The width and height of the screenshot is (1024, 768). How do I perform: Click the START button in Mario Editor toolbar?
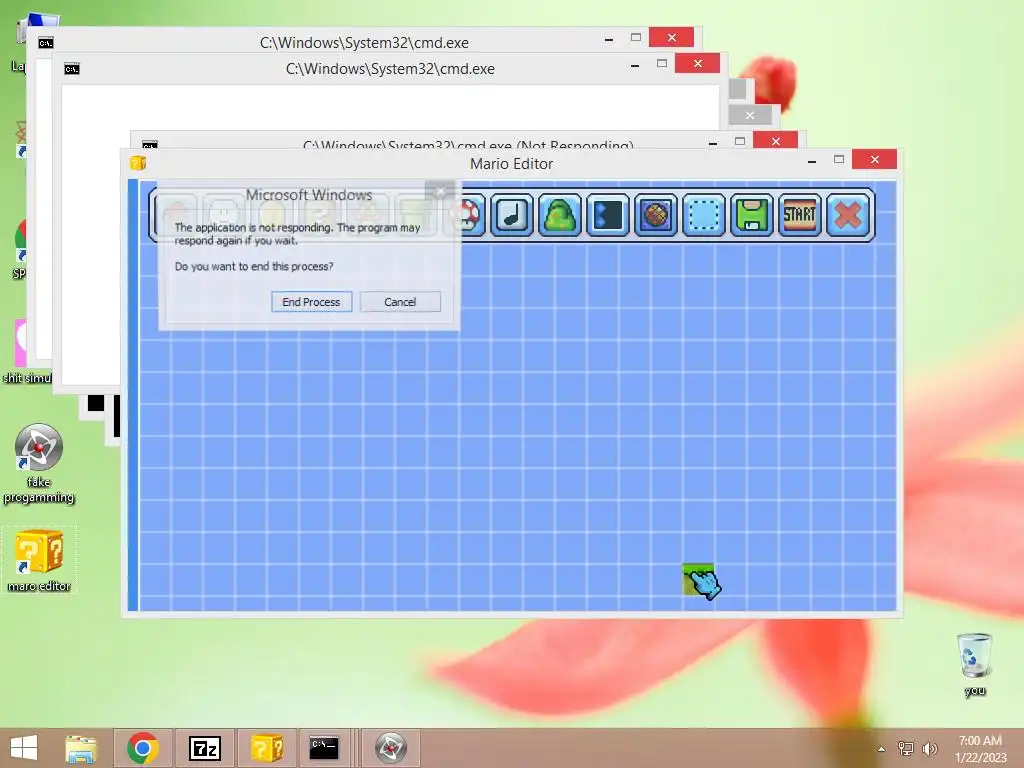(799, 215)
